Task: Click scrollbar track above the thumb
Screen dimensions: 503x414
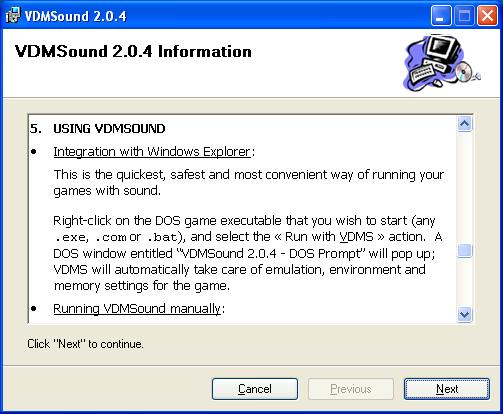Action: (x=464, y=188)
